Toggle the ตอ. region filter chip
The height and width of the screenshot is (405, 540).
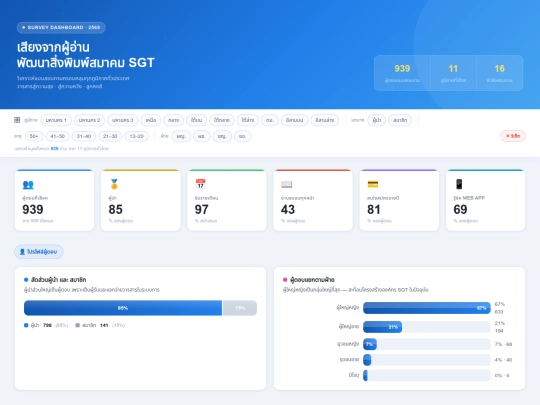click(x=270, y=120)
